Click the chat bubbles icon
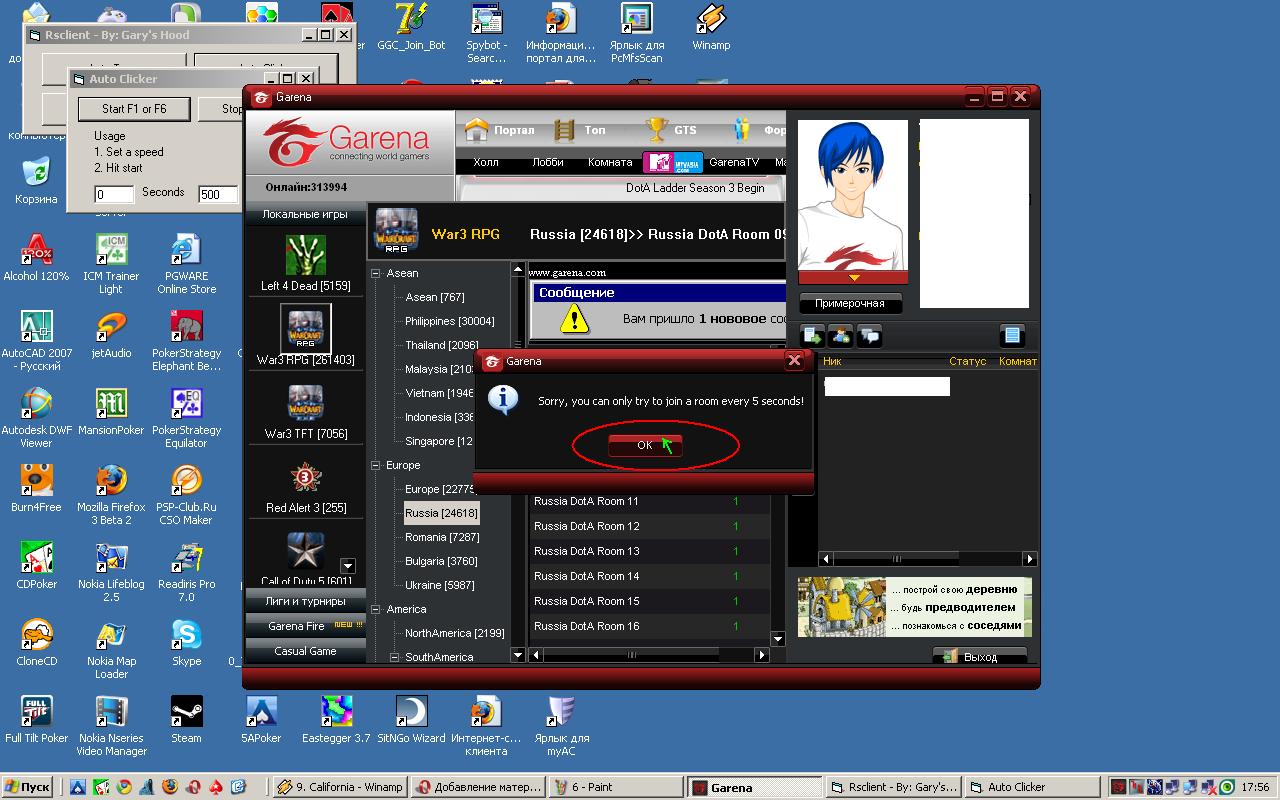This screenshot has height=800, width=1280. point(869,336)
